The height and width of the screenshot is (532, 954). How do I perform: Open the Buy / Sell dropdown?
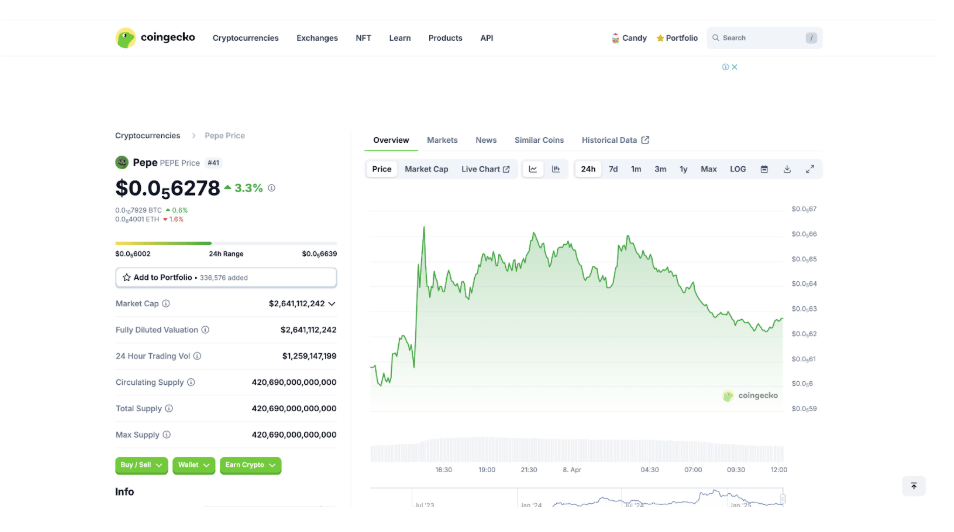pyautogui.click(x=141, y=465)
